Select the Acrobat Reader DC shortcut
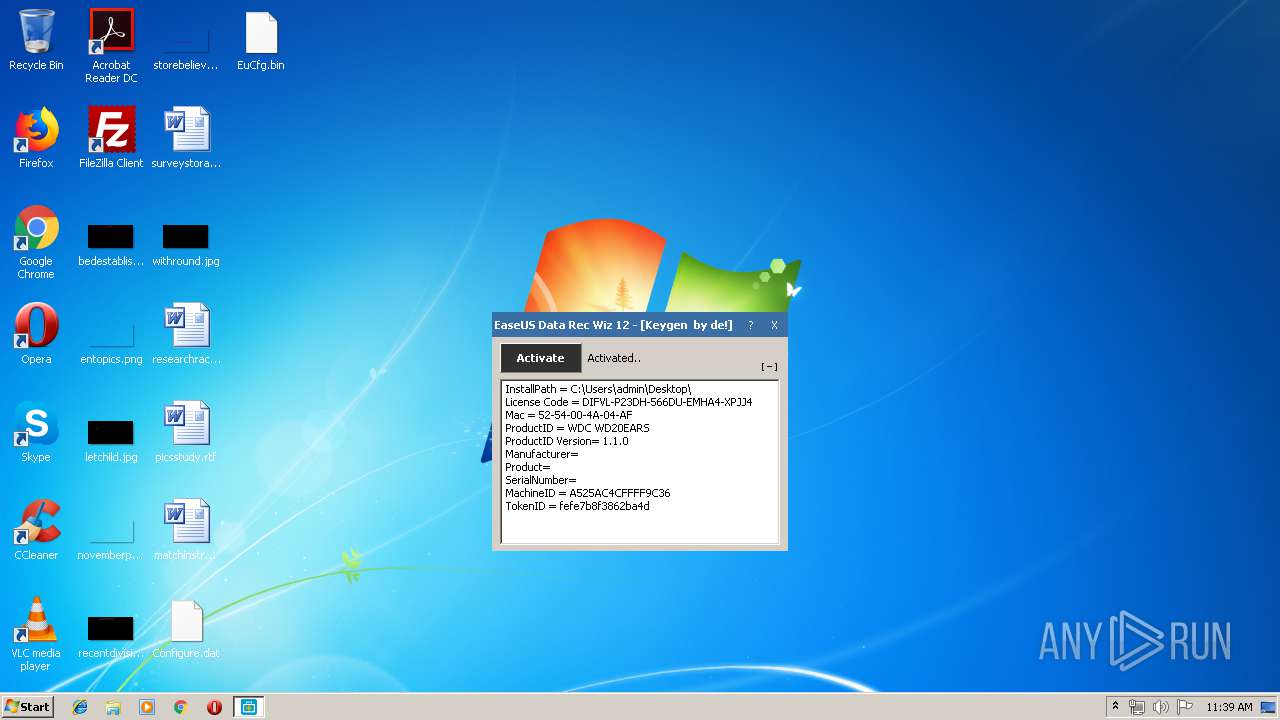The image size is (1280, 720). coord(111,46)
